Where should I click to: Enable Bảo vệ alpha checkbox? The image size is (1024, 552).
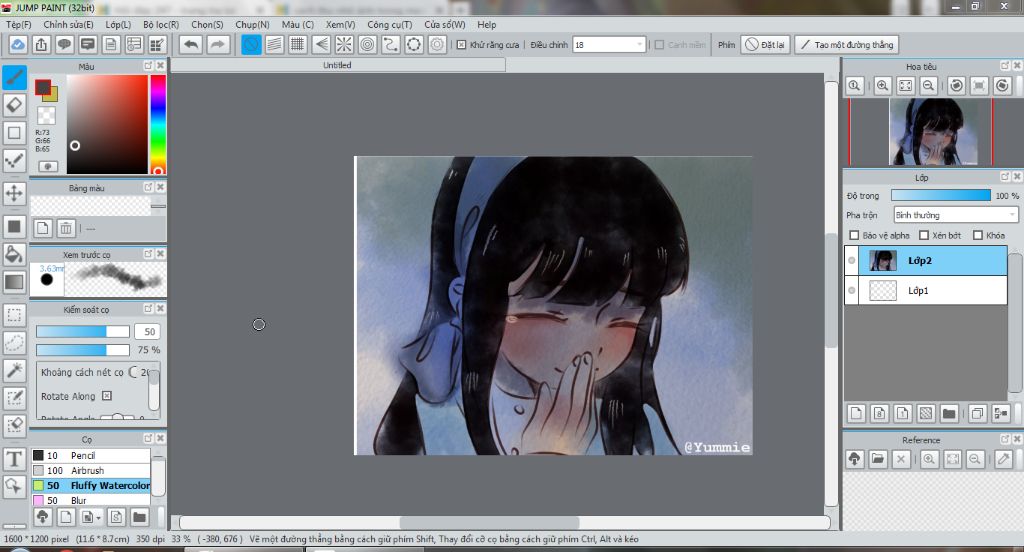(x=854, y=235)
